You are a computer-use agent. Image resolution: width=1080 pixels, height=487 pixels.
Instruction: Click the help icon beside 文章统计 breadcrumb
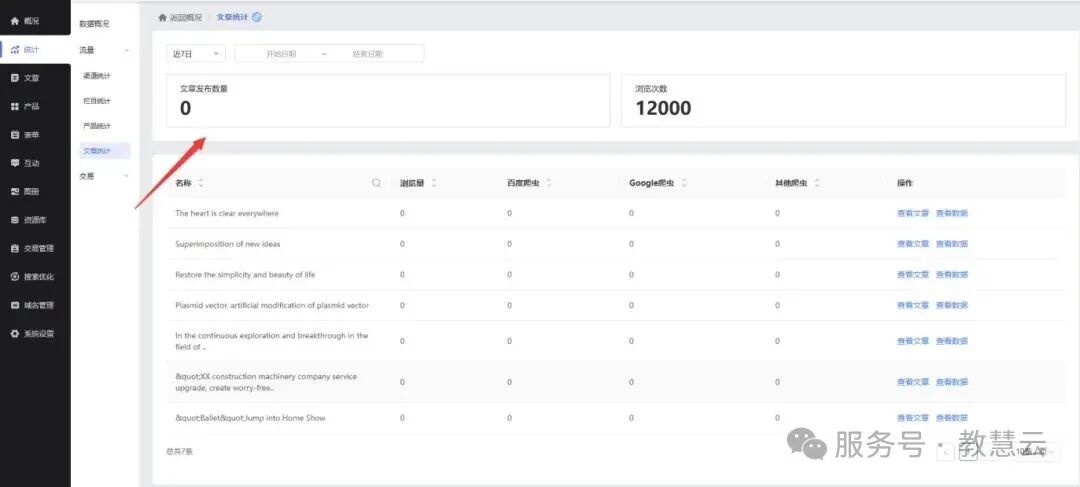[257, 17]
